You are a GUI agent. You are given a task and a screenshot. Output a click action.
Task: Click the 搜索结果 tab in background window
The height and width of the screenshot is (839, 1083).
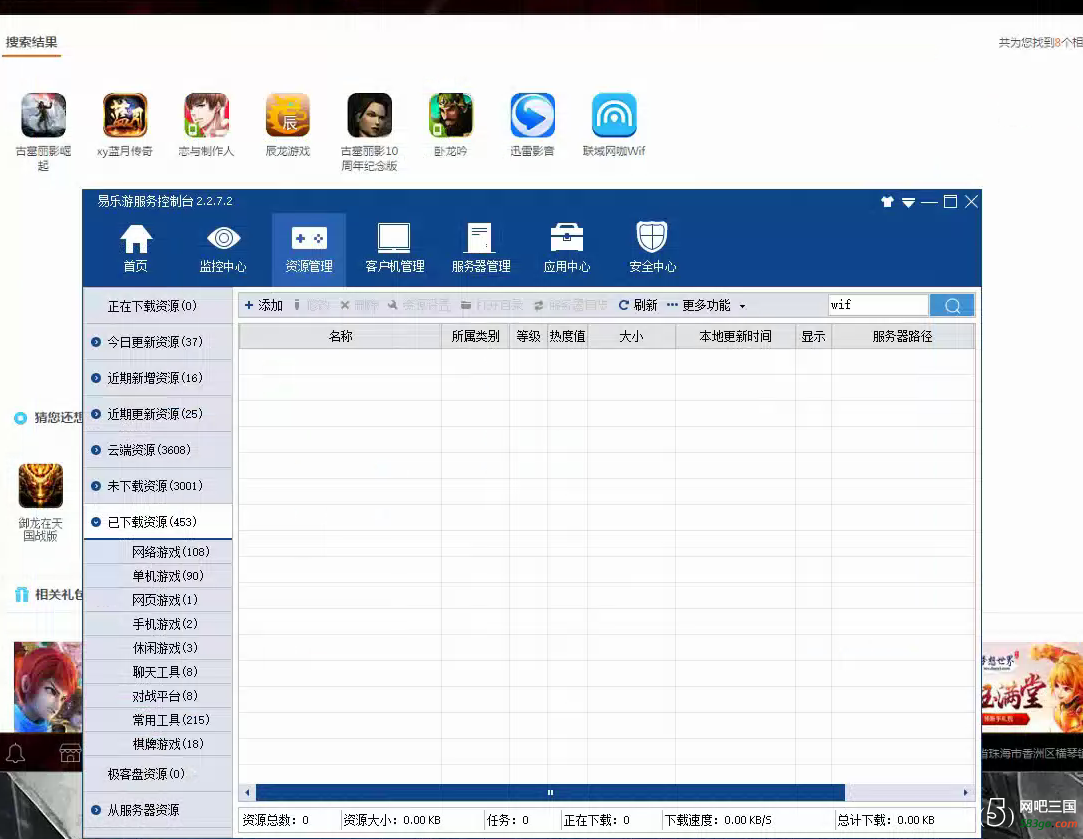coord(32,42)
